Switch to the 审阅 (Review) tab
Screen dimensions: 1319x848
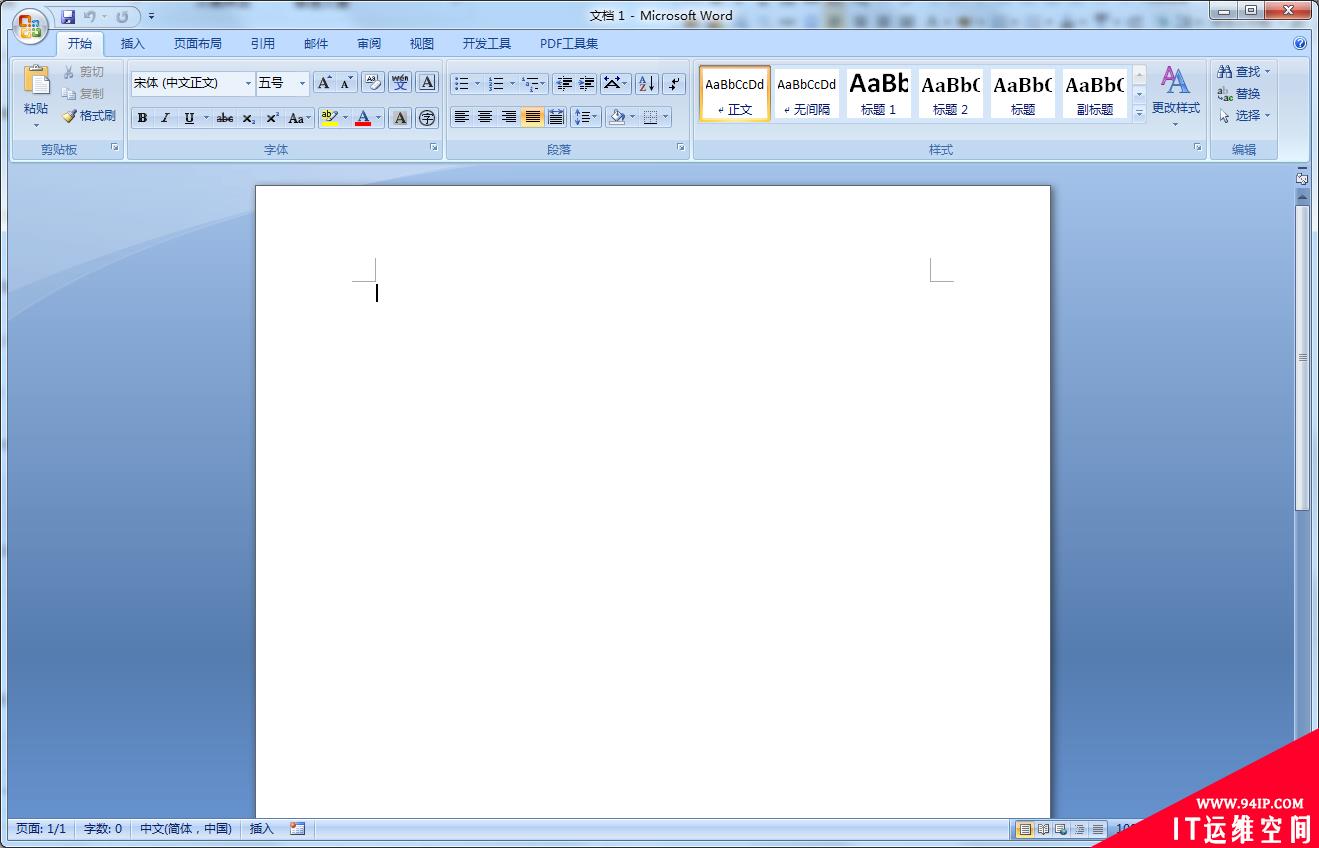pyautogui.click(x=369, y=44)
